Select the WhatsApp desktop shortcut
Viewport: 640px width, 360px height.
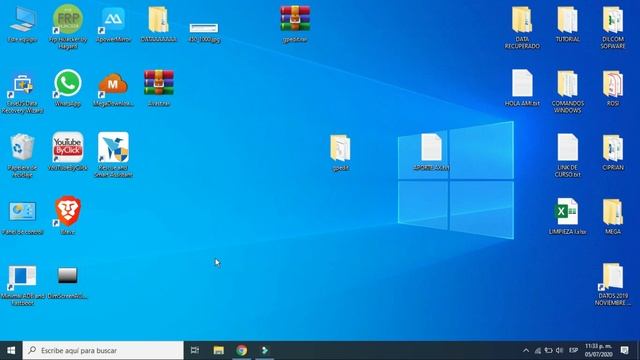click(68, 84)
